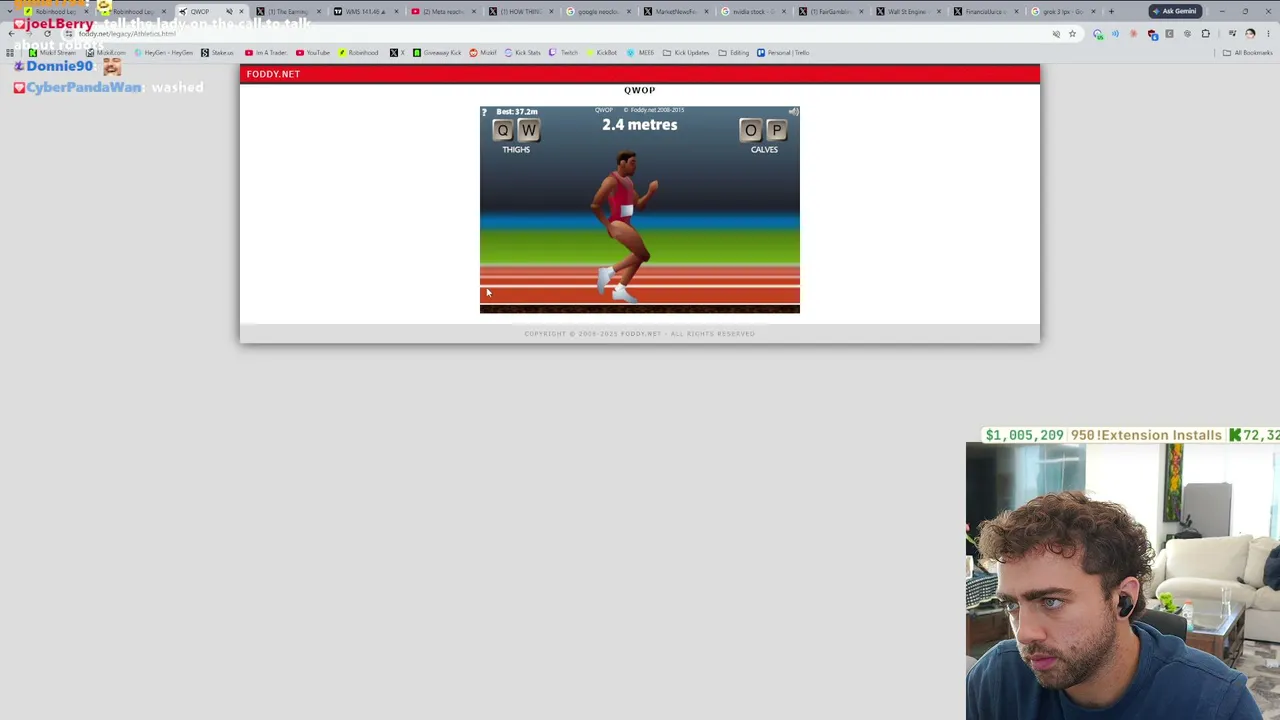Switch to the Meta YouTube tab
This screenshot has width=1280, height=720.
click(x=443, y=12)
